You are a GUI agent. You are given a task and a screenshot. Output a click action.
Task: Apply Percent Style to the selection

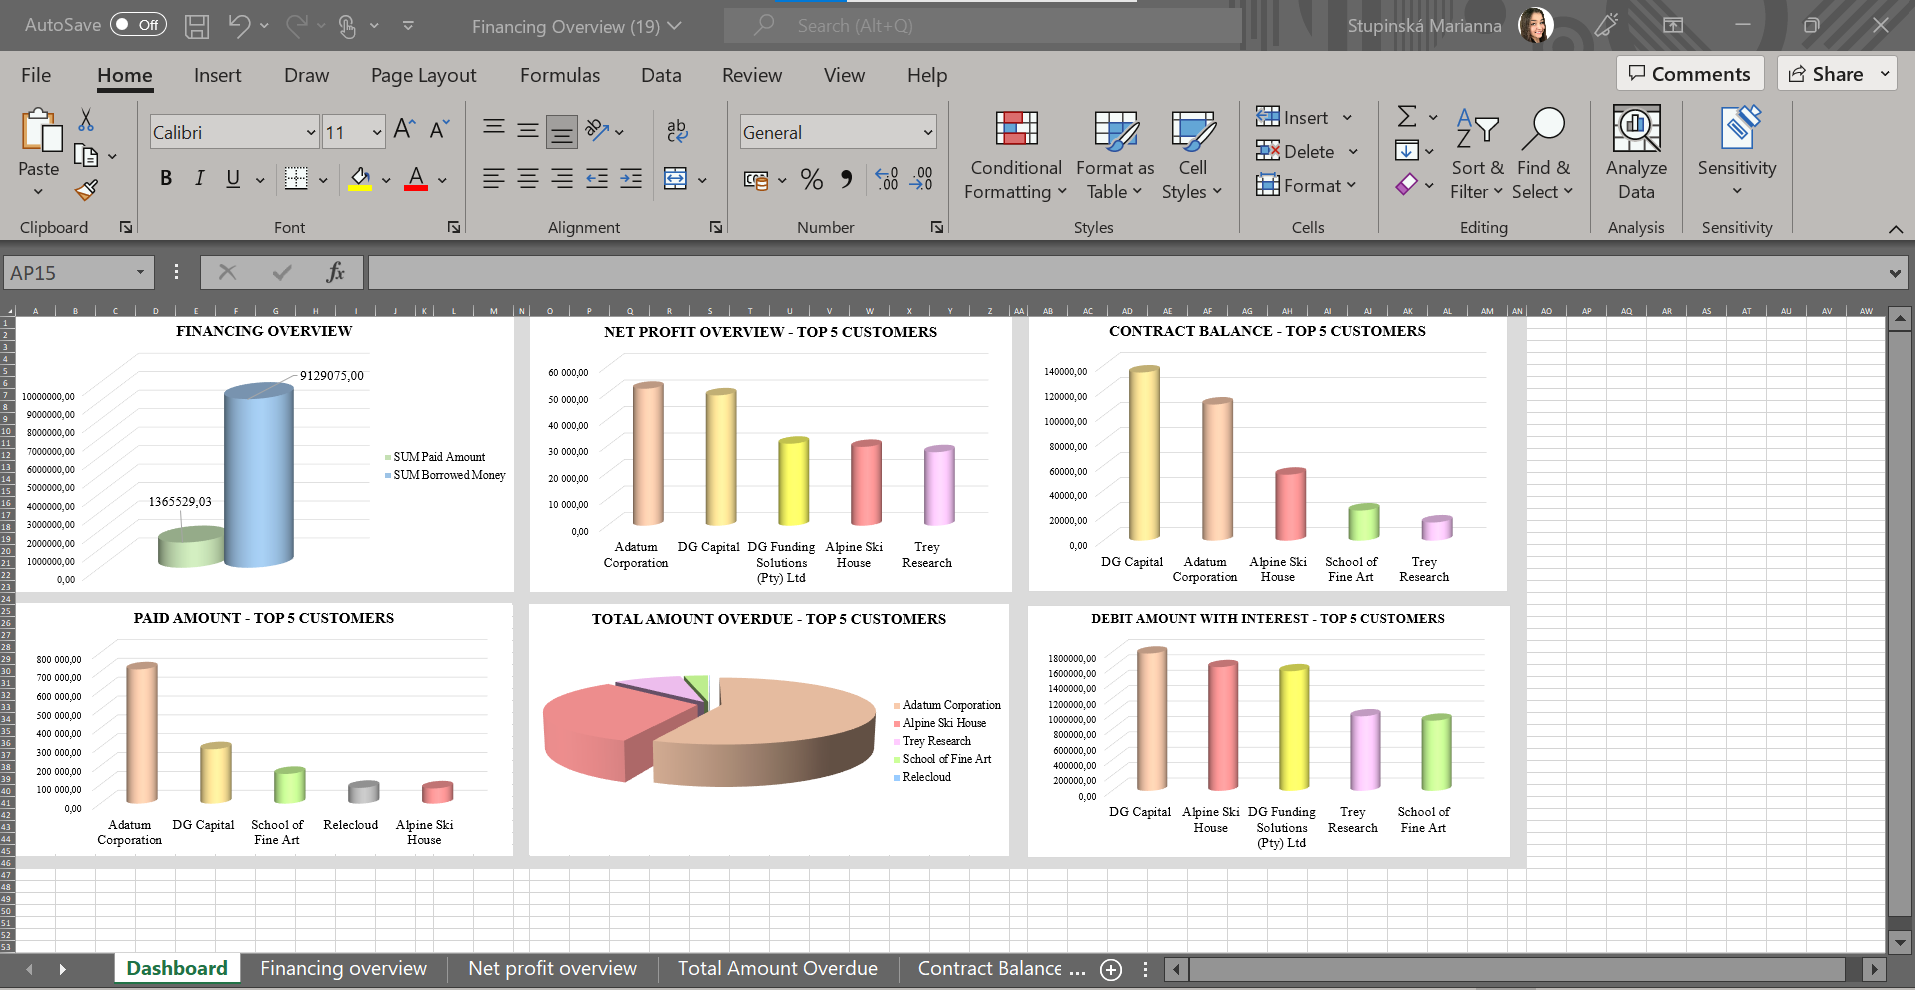(811, 179)
